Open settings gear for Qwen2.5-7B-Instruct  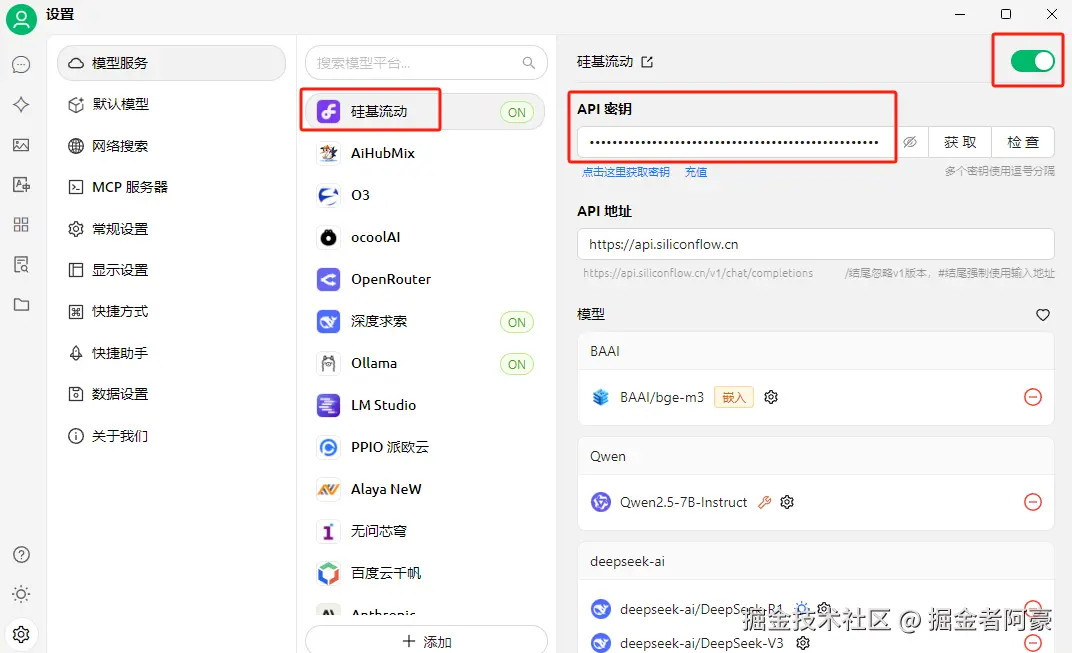[787, 503]
